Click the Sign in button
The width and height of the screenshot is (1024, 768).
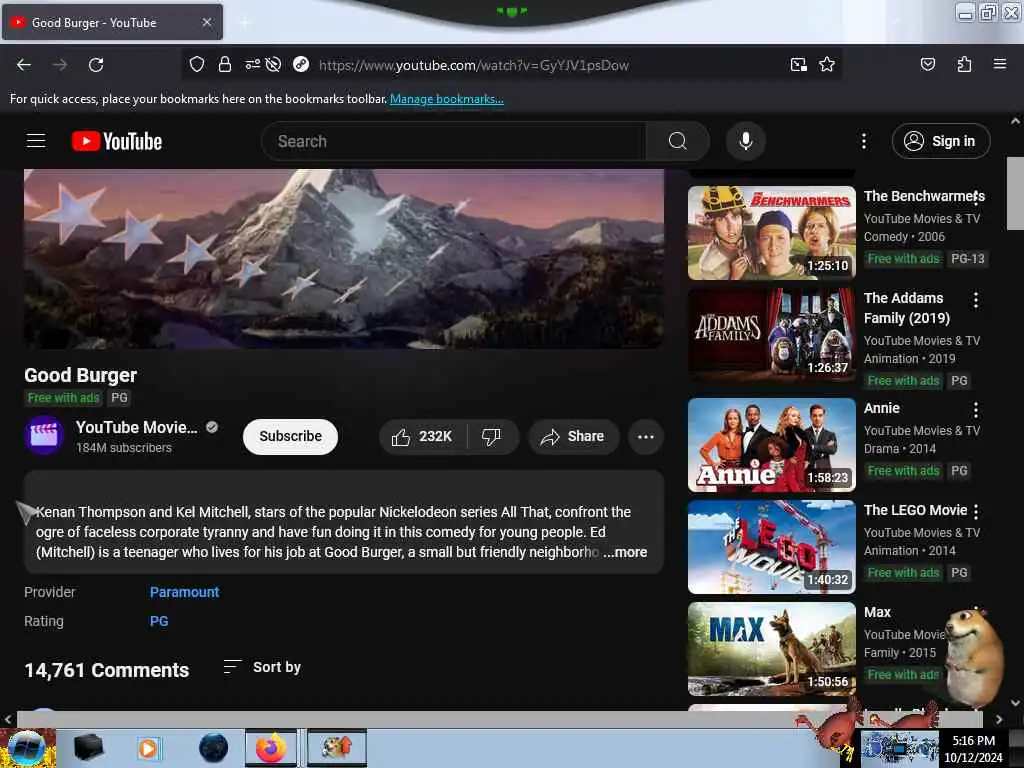click(x=940, y=141)
